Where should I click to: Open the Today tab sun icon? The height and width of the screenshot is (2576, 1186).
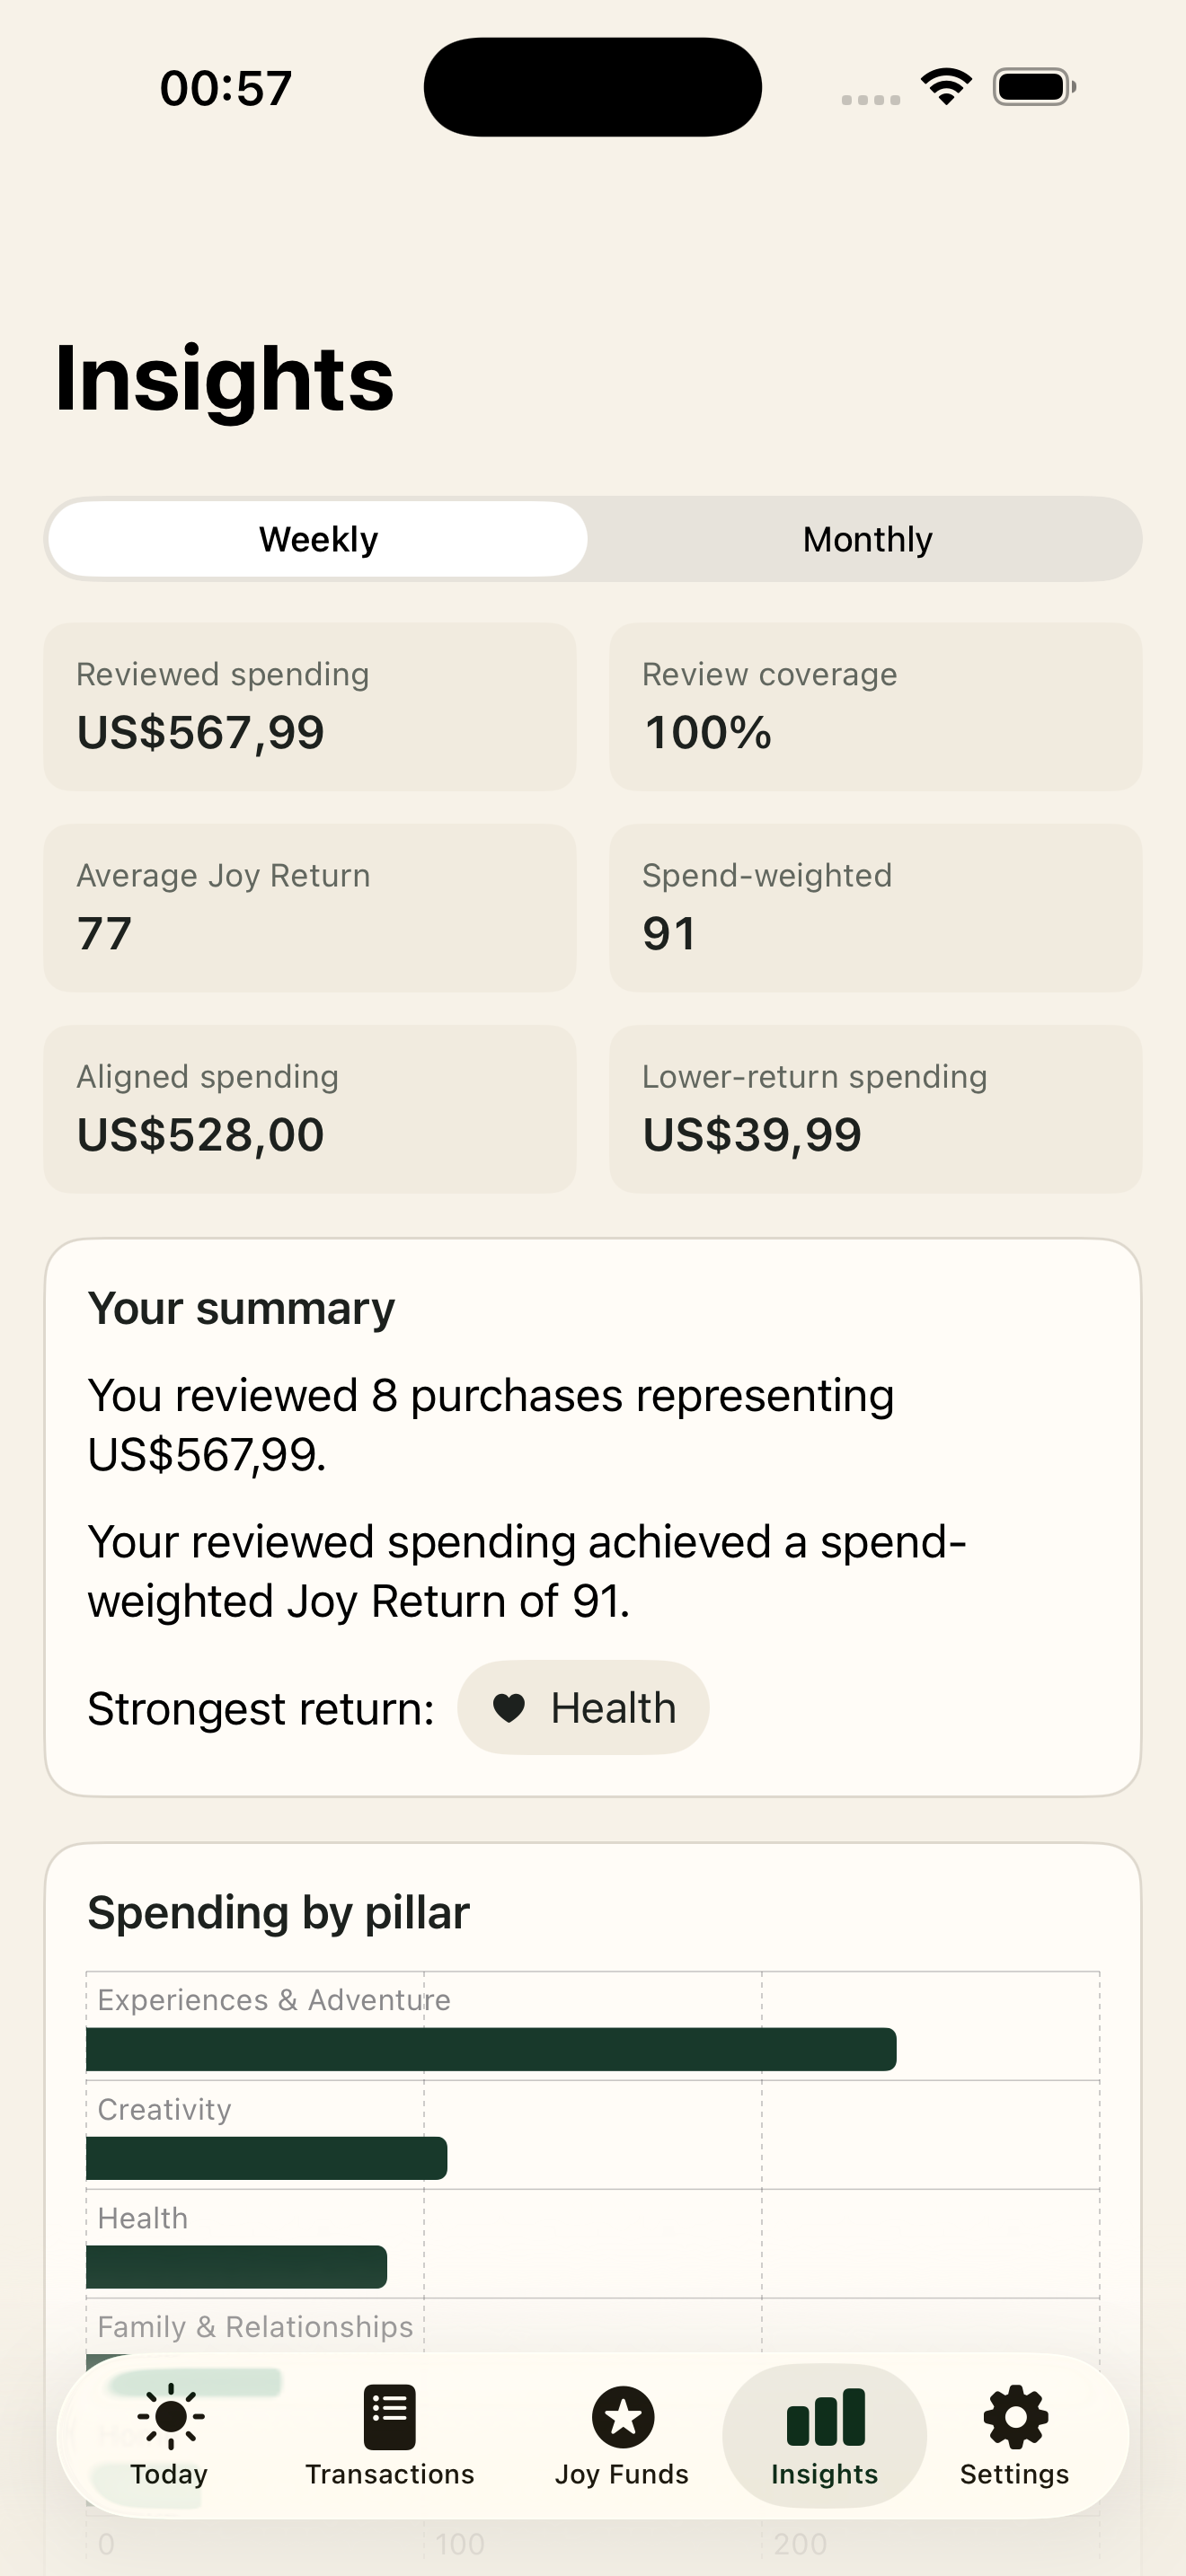coord(170,2416)
